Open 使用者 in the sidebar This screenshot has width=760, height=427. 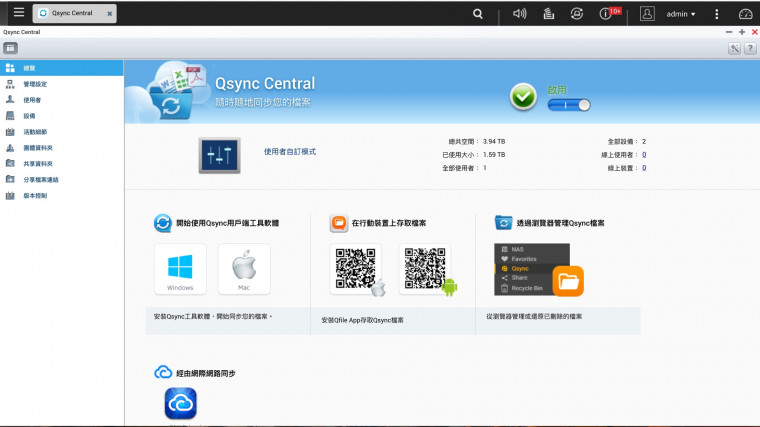32,100
